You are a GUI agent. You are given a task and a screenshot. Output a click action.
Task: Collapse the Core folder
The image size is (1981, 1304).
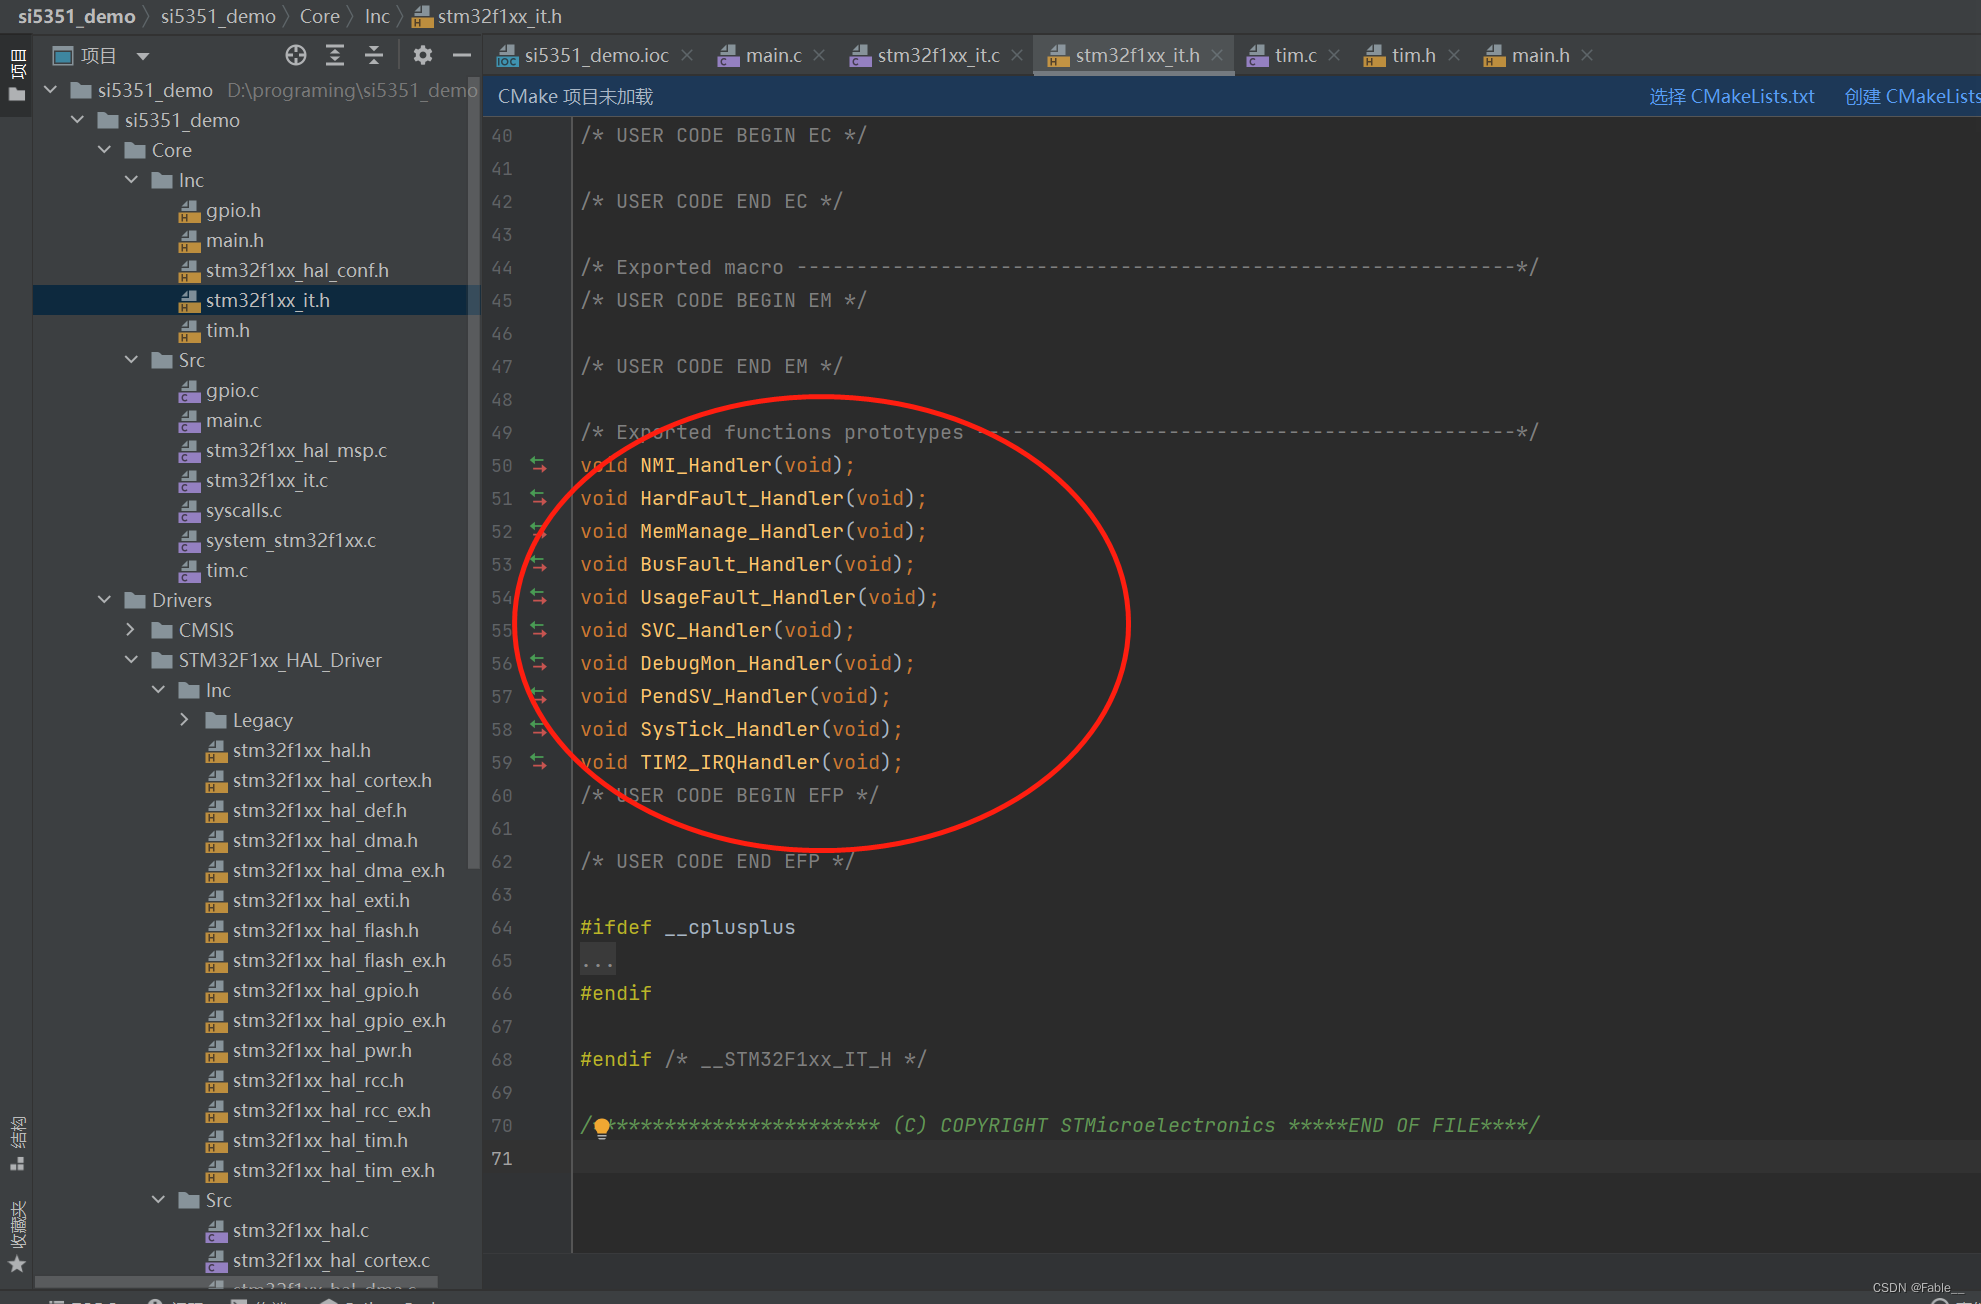104,150
